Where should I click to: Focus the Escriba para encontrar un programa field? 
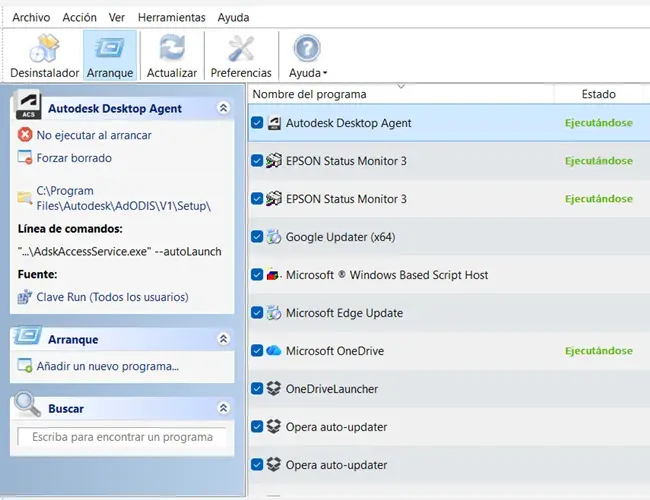122,437
